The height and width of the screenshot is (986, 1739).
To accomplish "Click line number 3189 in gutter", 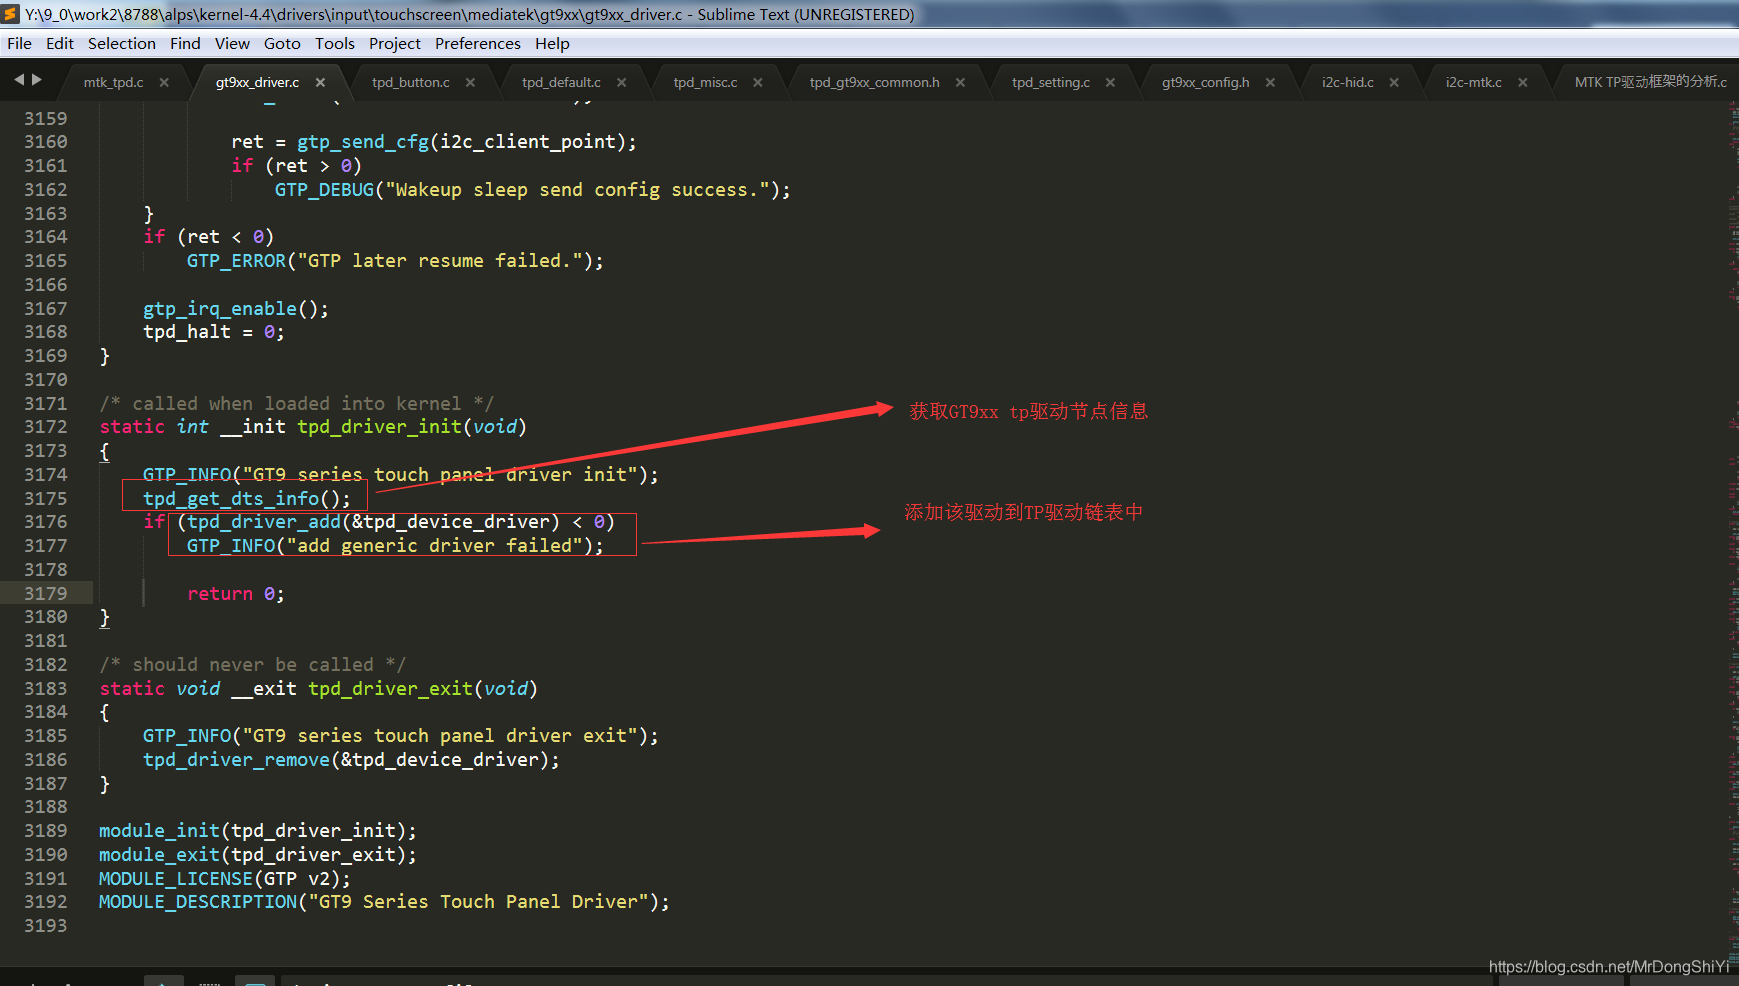I will coord(46,830).
